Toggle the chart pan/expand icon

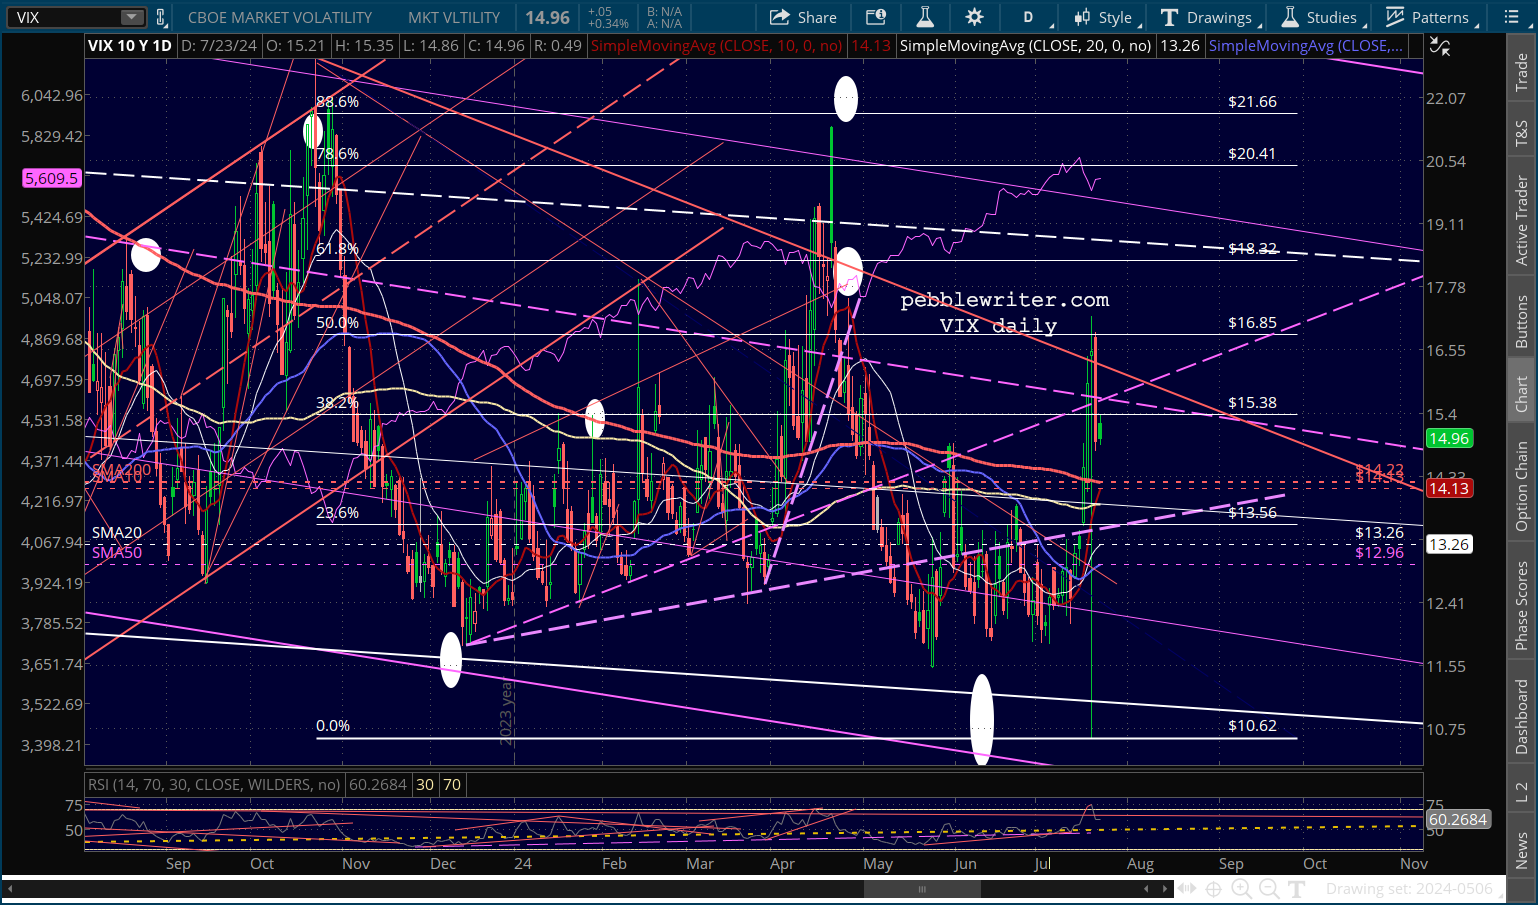tap(1187, 888)
